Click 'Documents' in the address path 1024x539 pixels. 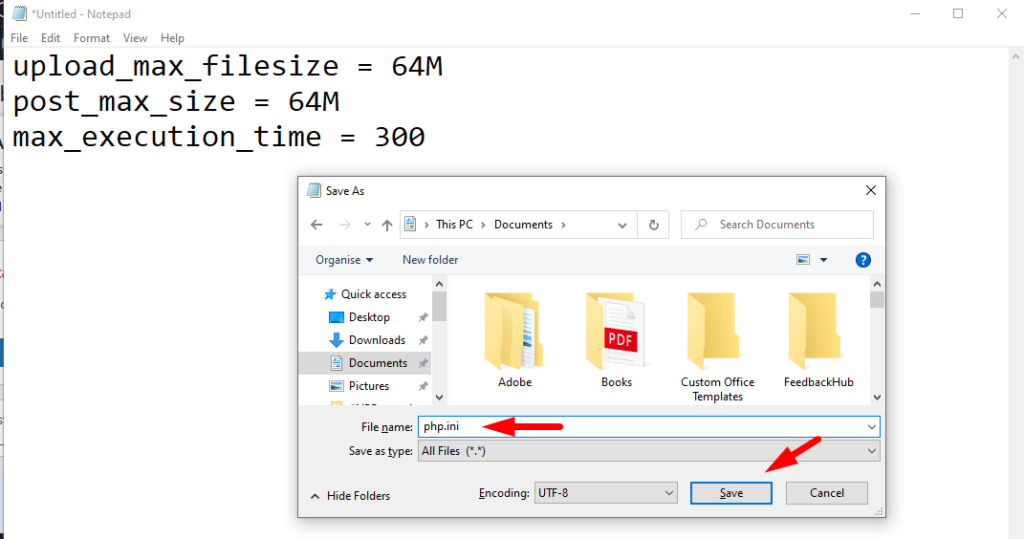[x=523, y=224]
